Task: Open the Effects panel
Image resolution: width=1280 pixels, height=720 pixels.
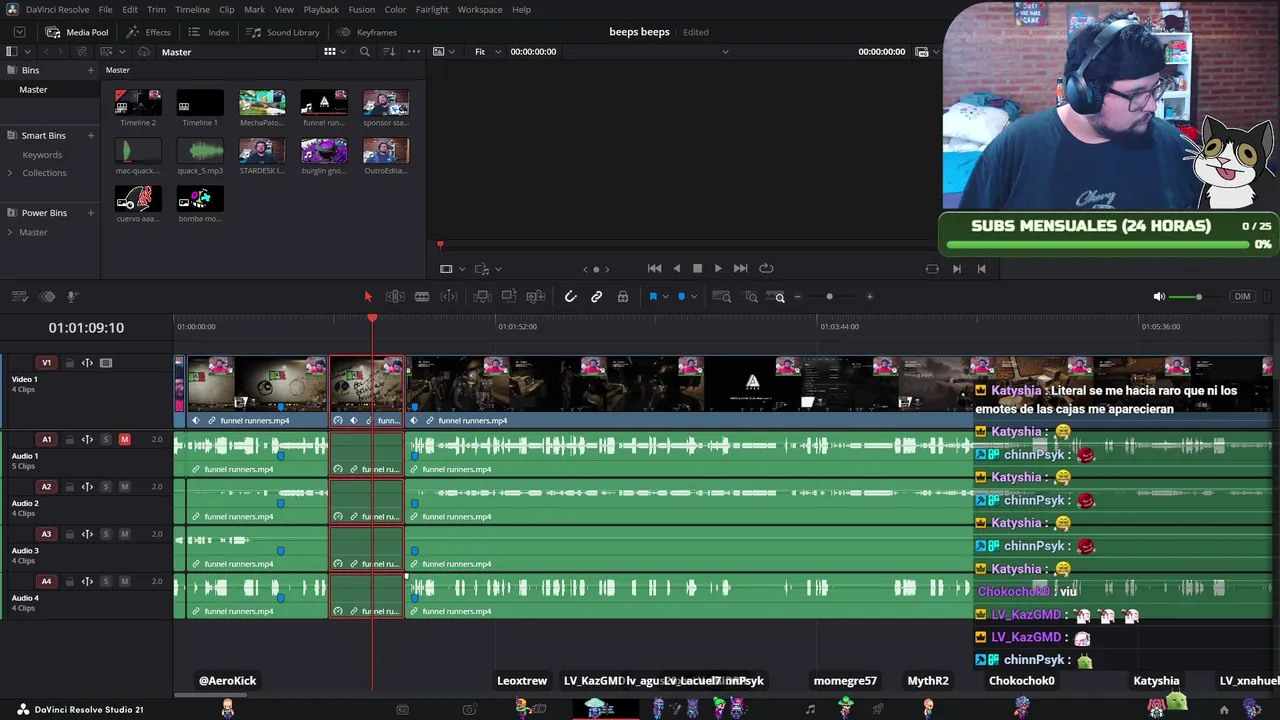Action: pos(148,32)
